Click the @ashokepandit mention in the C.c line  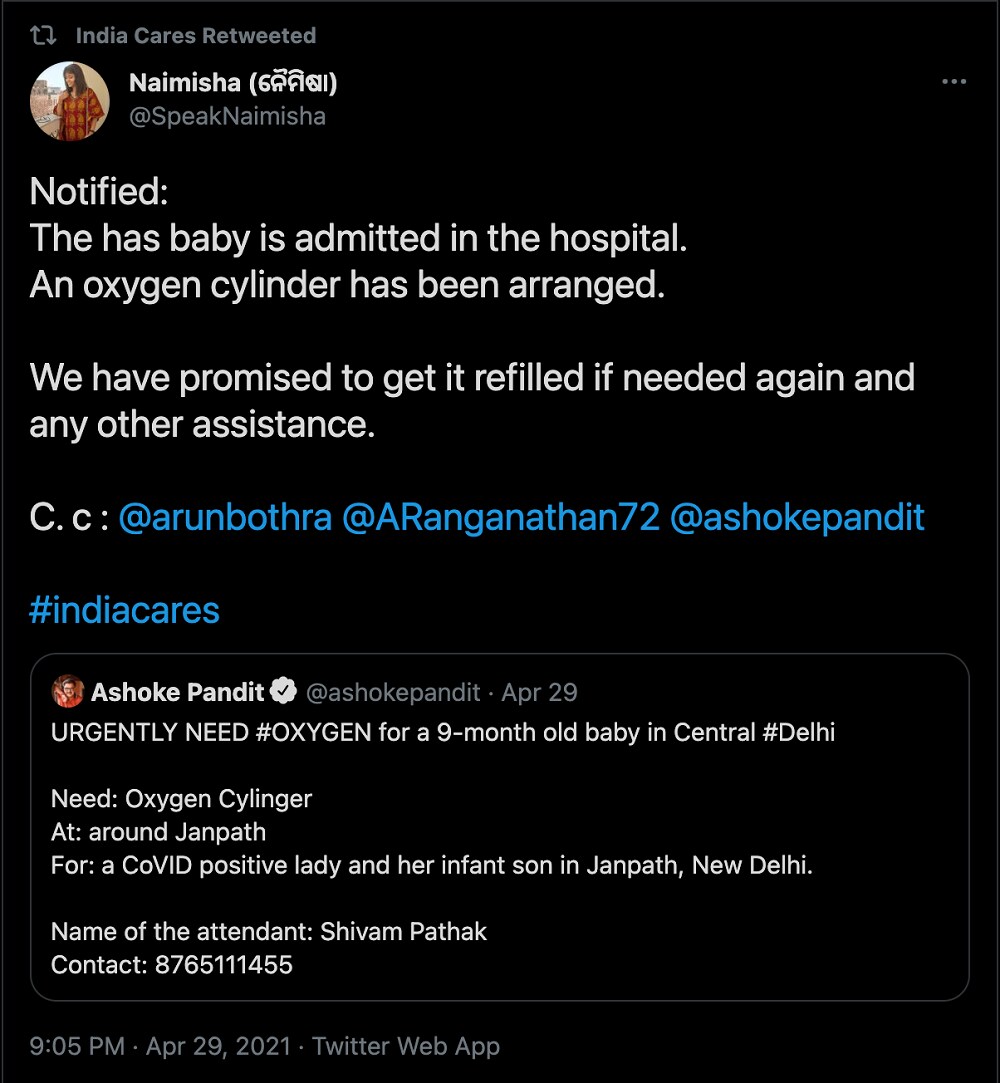(x=797, y=517)
